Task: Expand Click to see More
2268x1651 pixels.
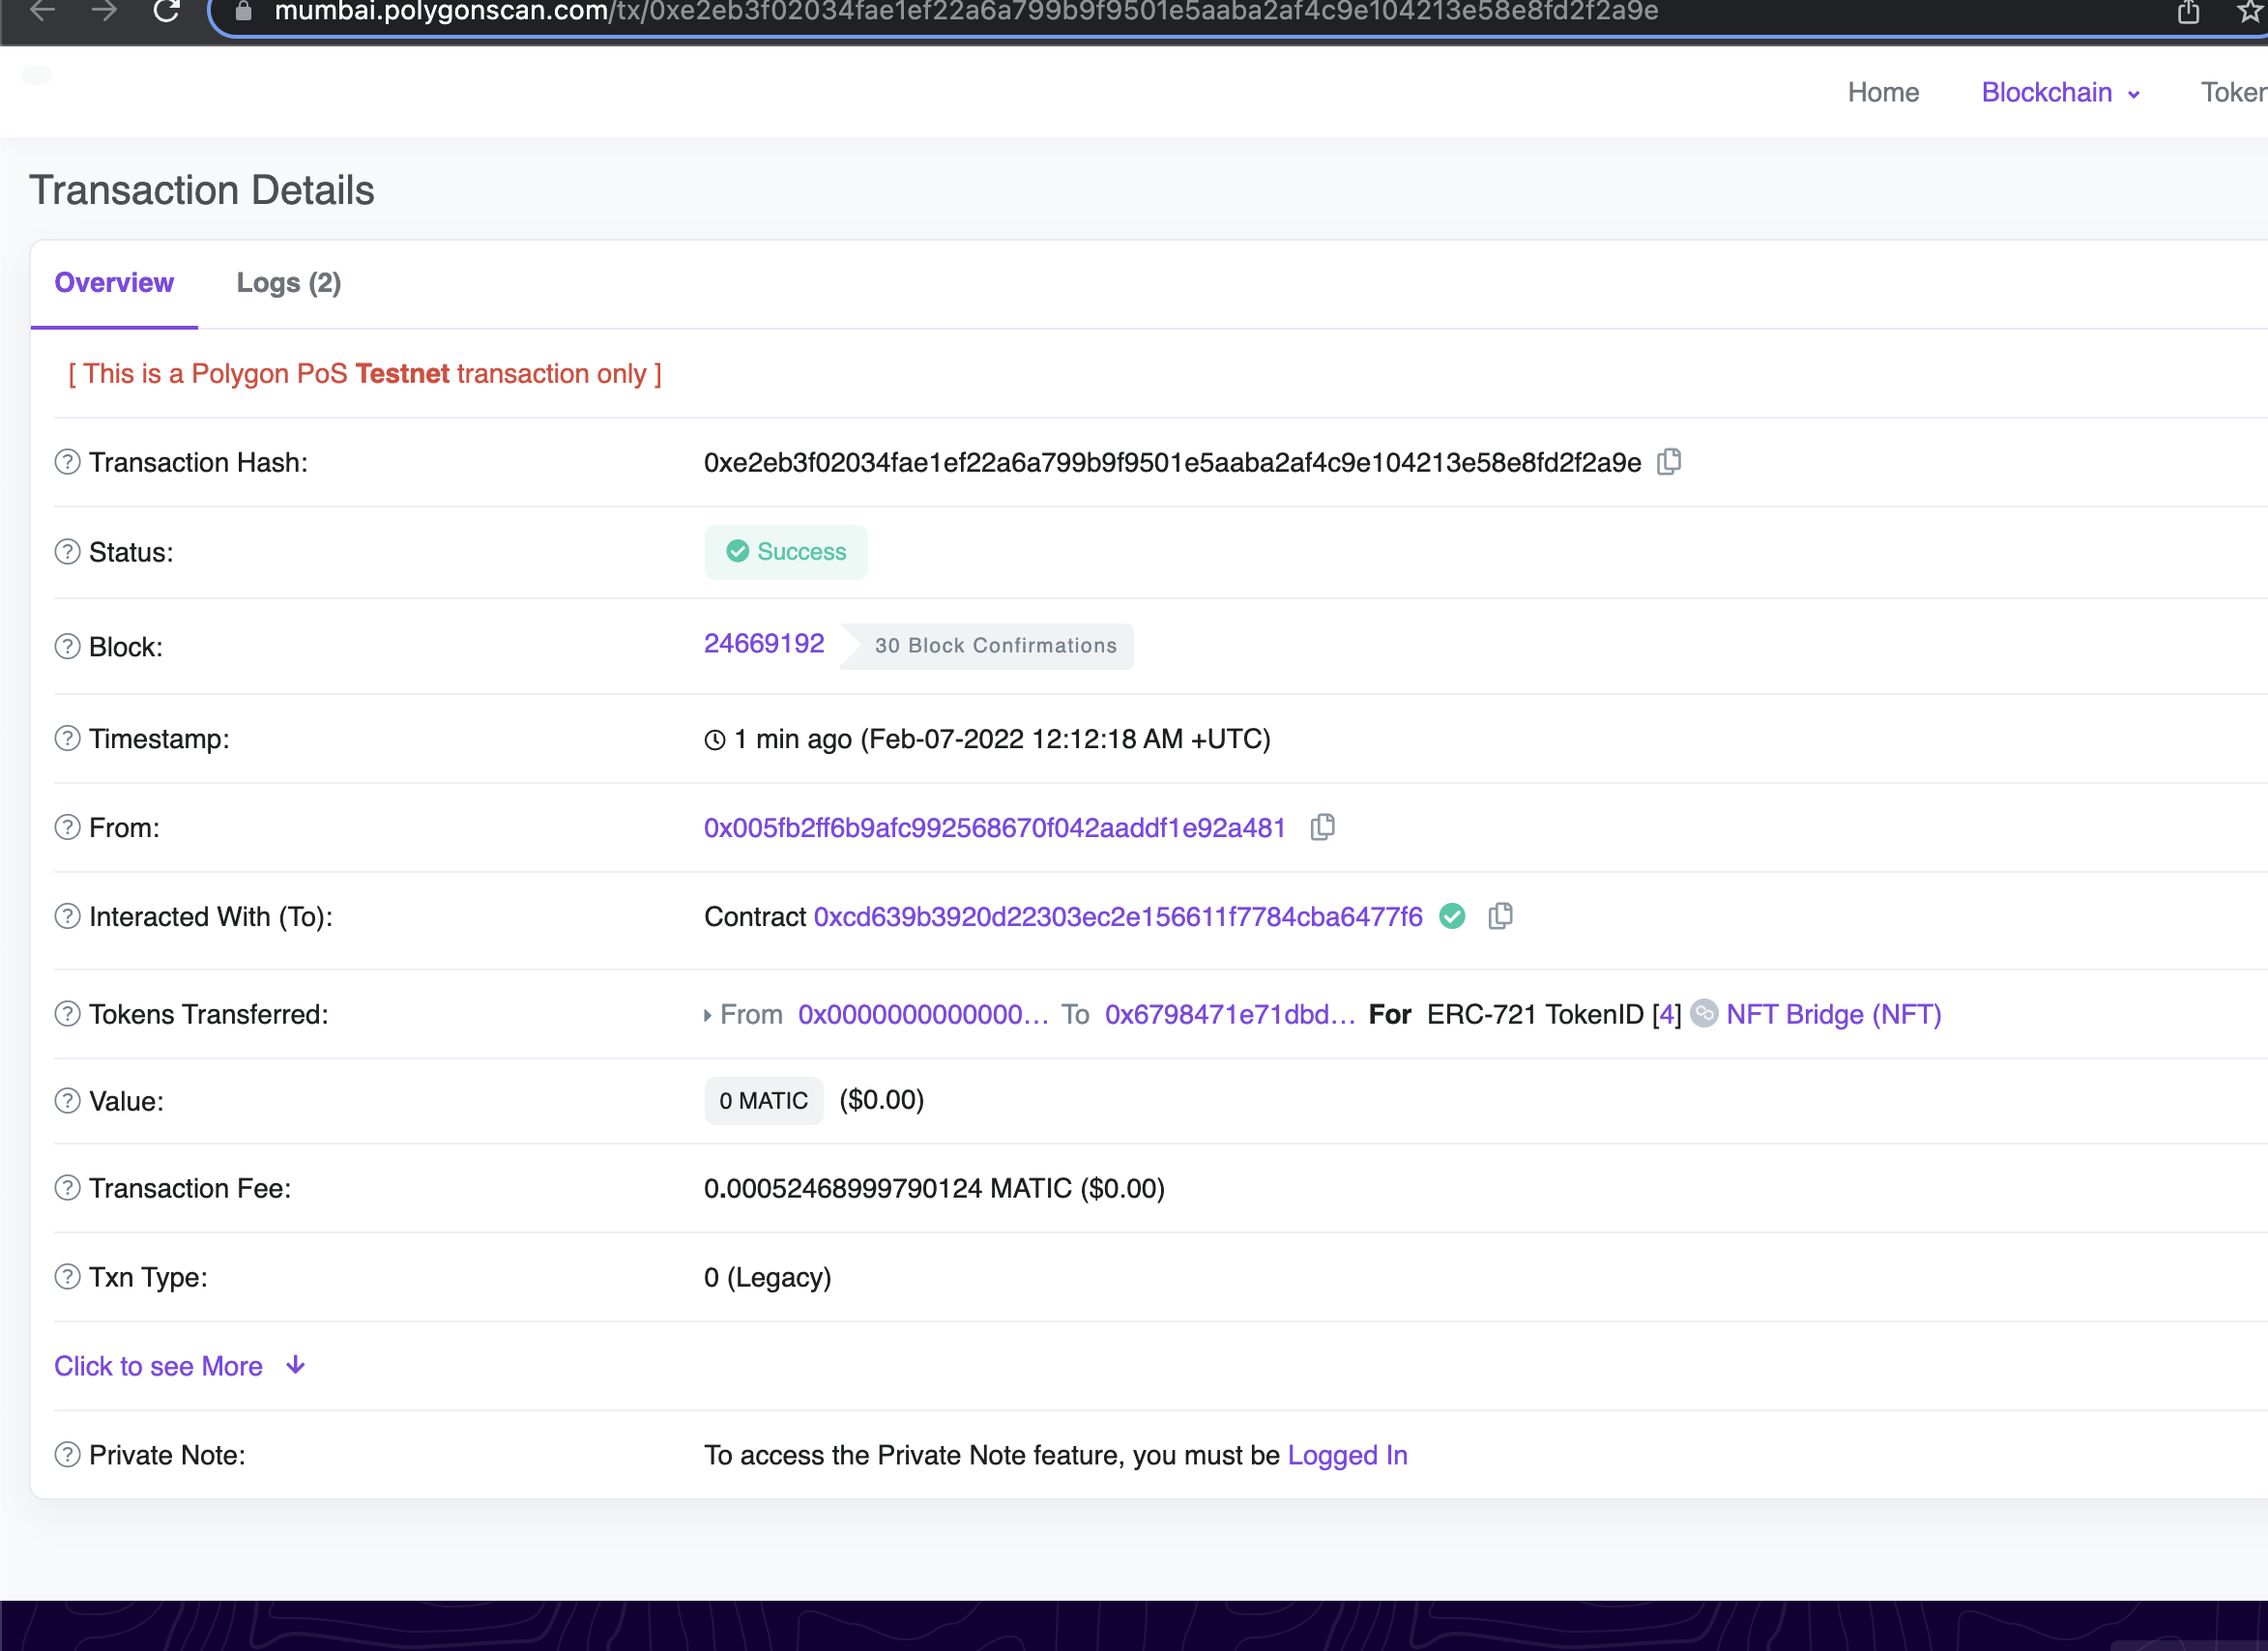Action: [180, 1366]
